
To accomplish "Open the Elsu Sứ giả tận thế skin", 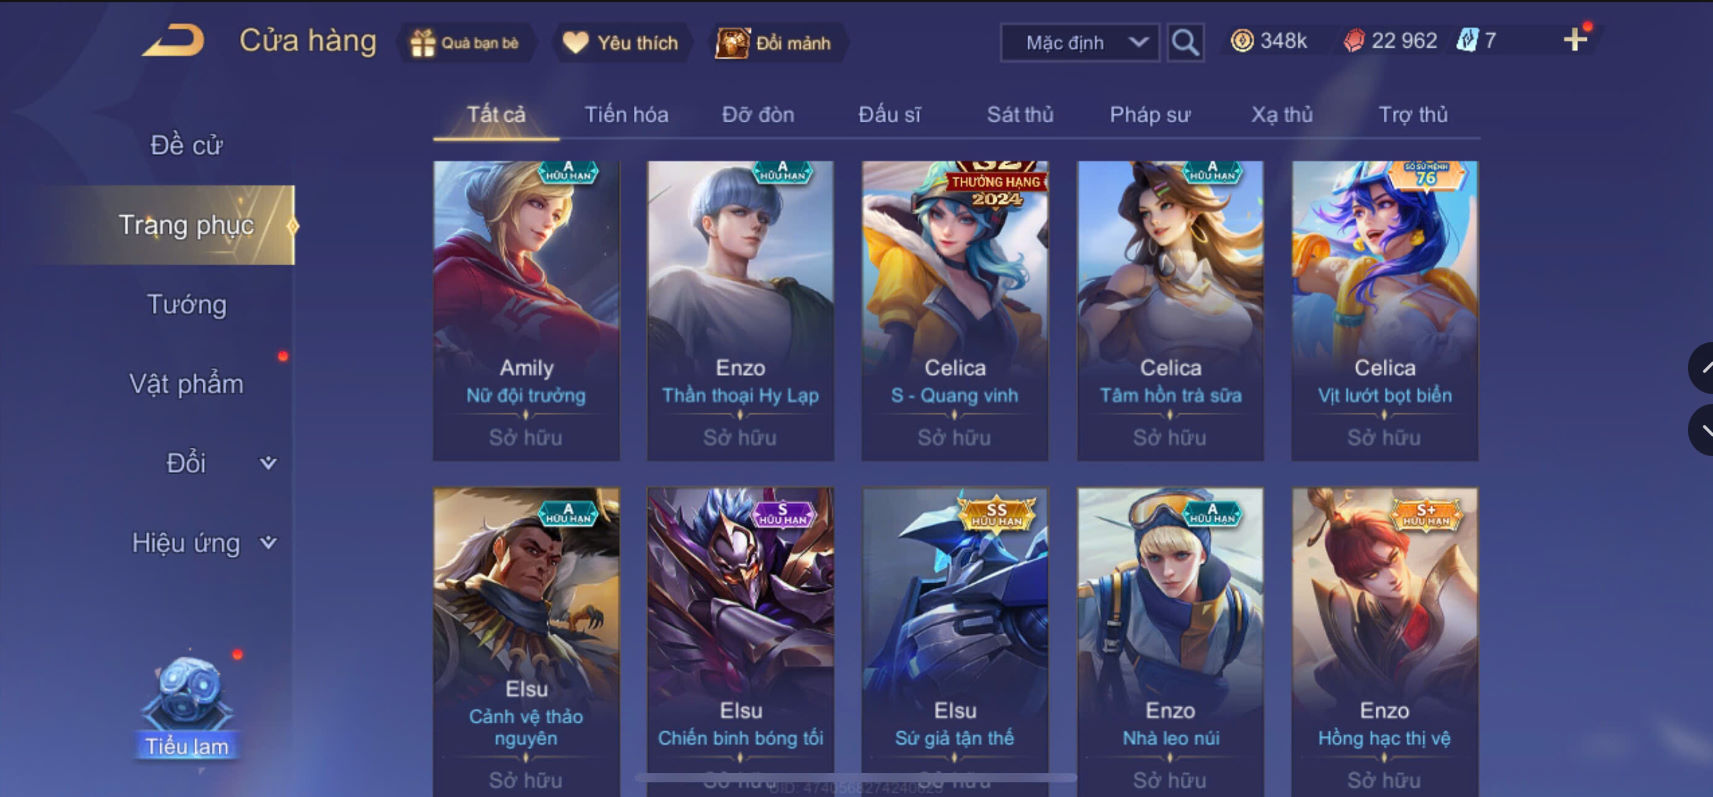I will (955, 640).
